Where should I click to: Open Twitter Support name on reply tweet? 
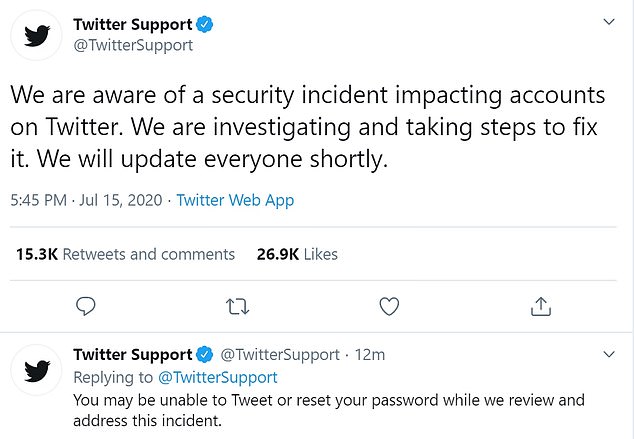(133, 355)
